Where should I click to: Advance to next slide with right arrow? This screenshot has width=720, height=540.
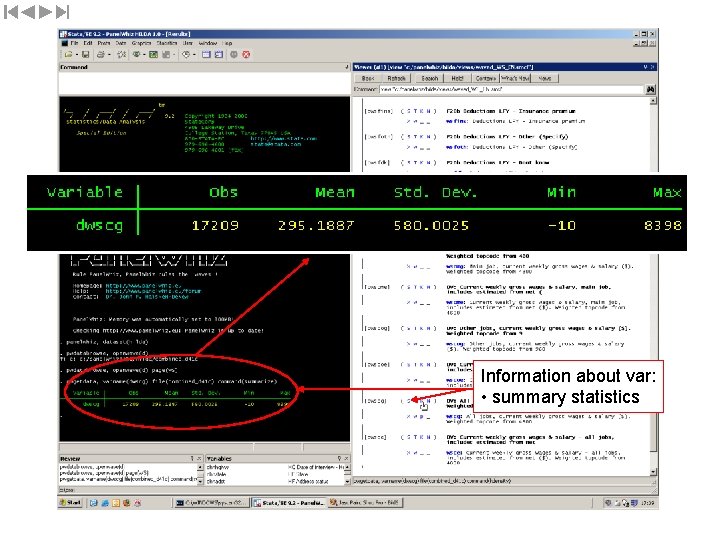(x=45, y=12)
